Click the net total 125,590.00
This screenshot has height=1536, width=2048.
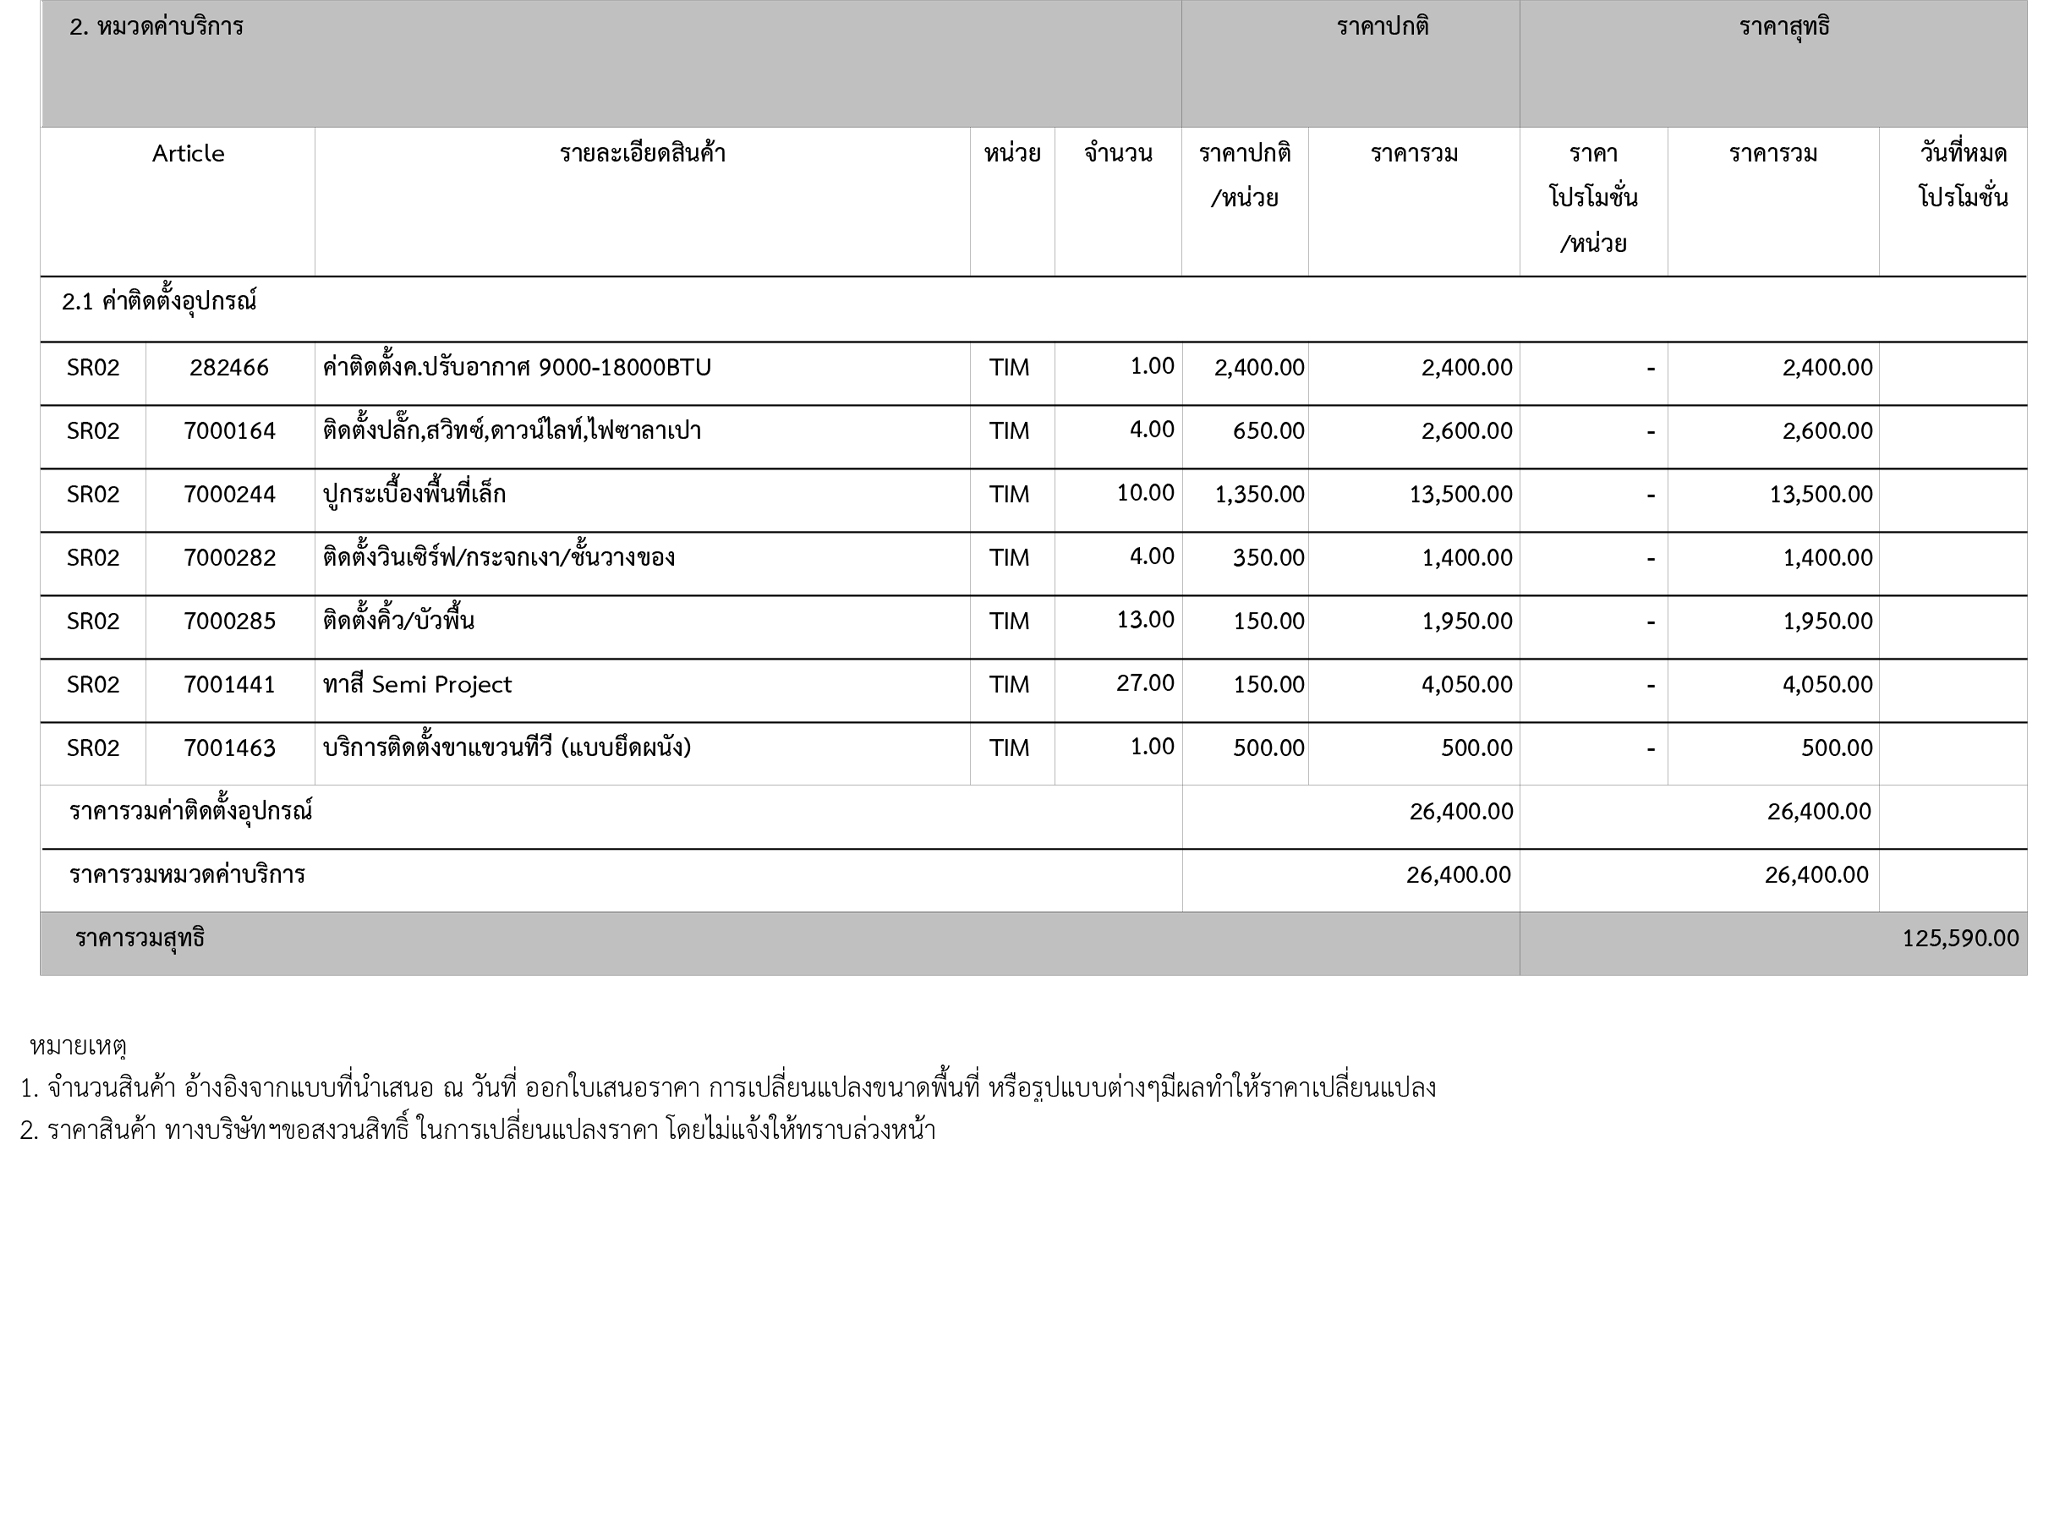pyautogui.click(x=1960, y=939)
